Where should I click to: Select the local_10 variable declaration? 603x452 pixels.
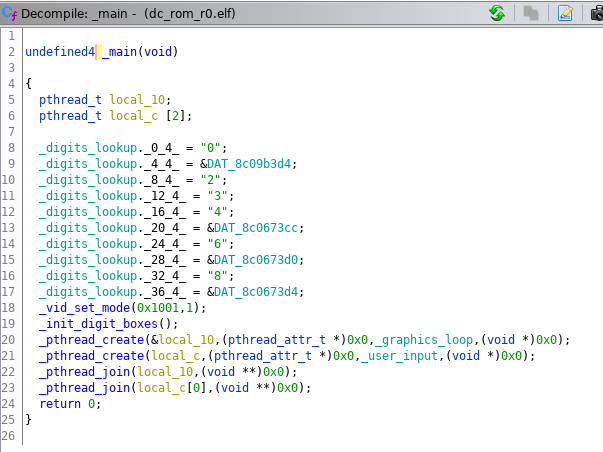tap(137, 100)
